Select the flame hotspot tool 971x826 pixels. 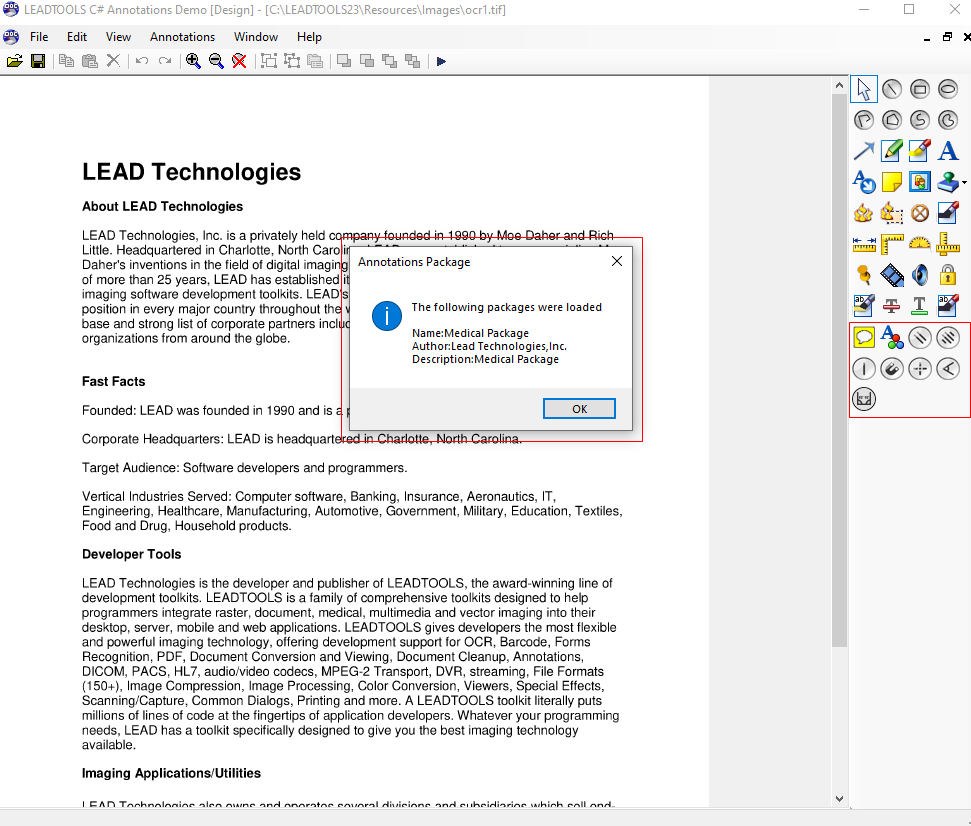864,213
